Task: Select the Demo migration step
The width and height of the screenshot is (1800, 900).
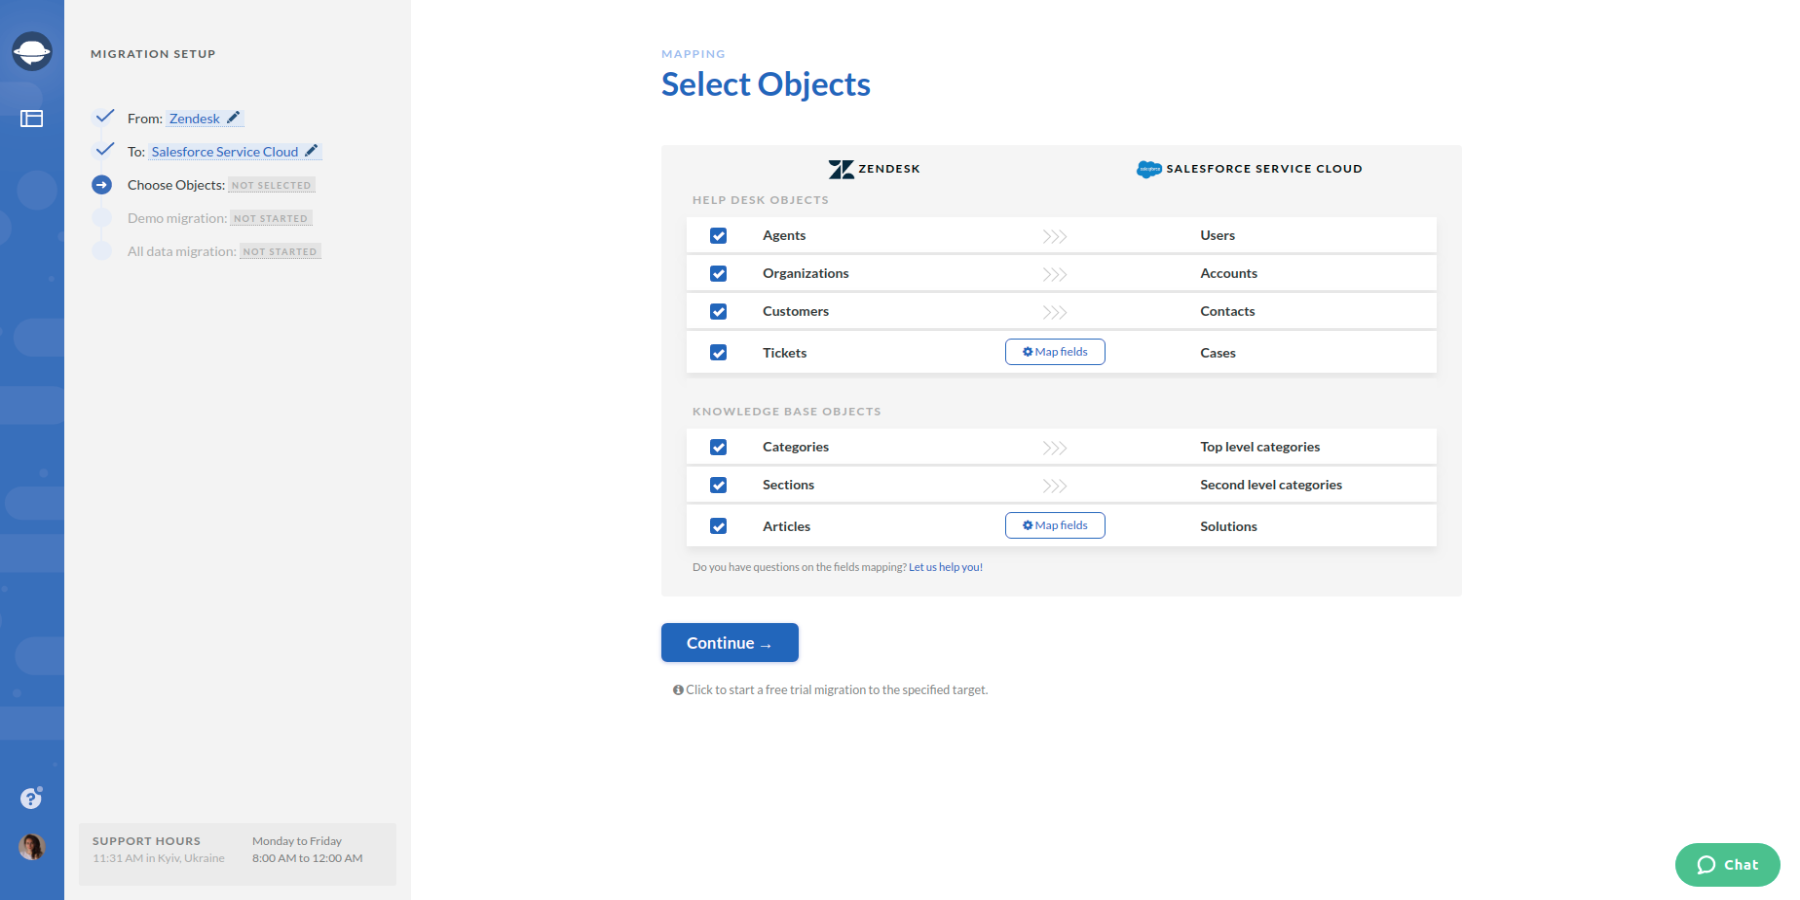Action: point(176,217)
